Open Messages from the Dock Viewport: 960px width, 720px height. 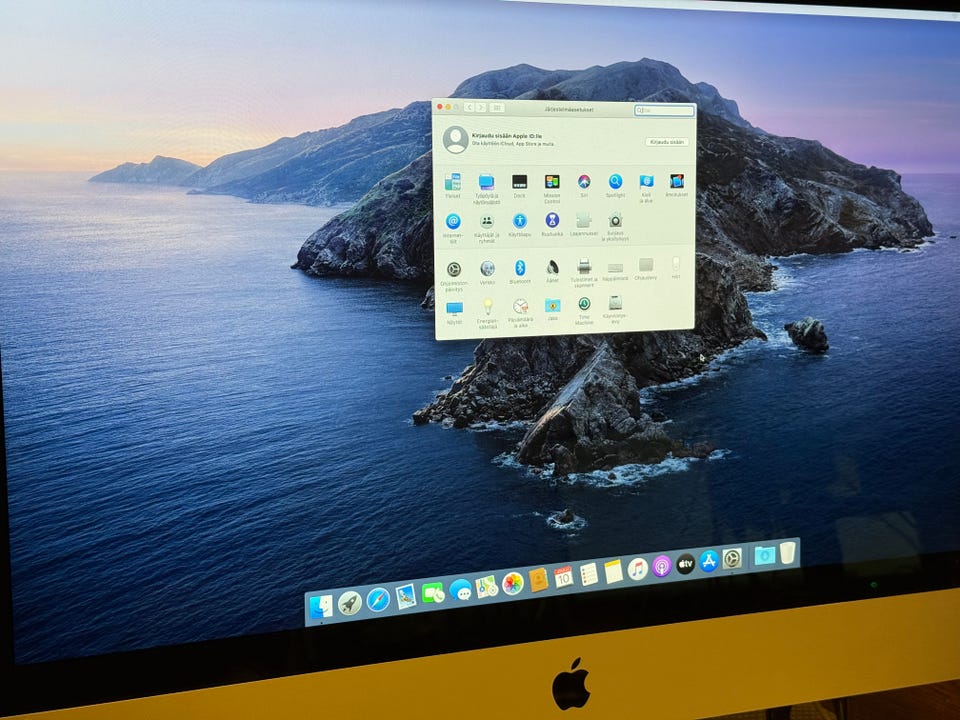[460, 590]
